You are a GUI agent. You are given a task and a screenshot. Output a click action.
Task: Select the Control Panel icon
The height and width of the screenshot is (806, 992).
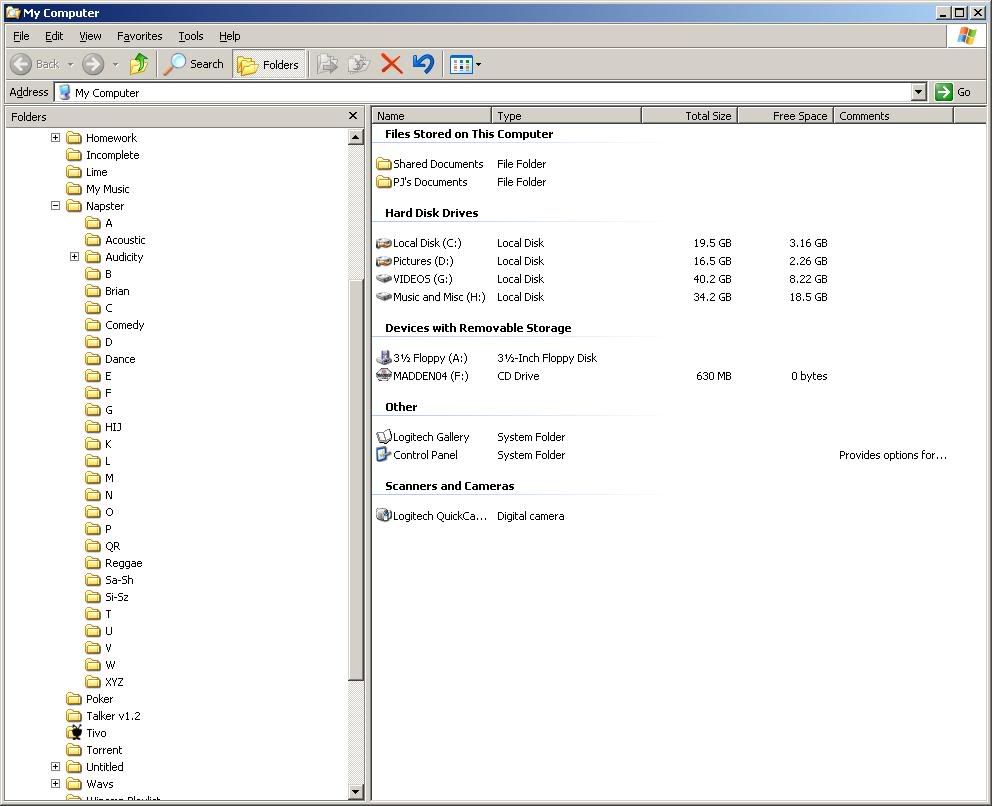[x=383, y=454]
